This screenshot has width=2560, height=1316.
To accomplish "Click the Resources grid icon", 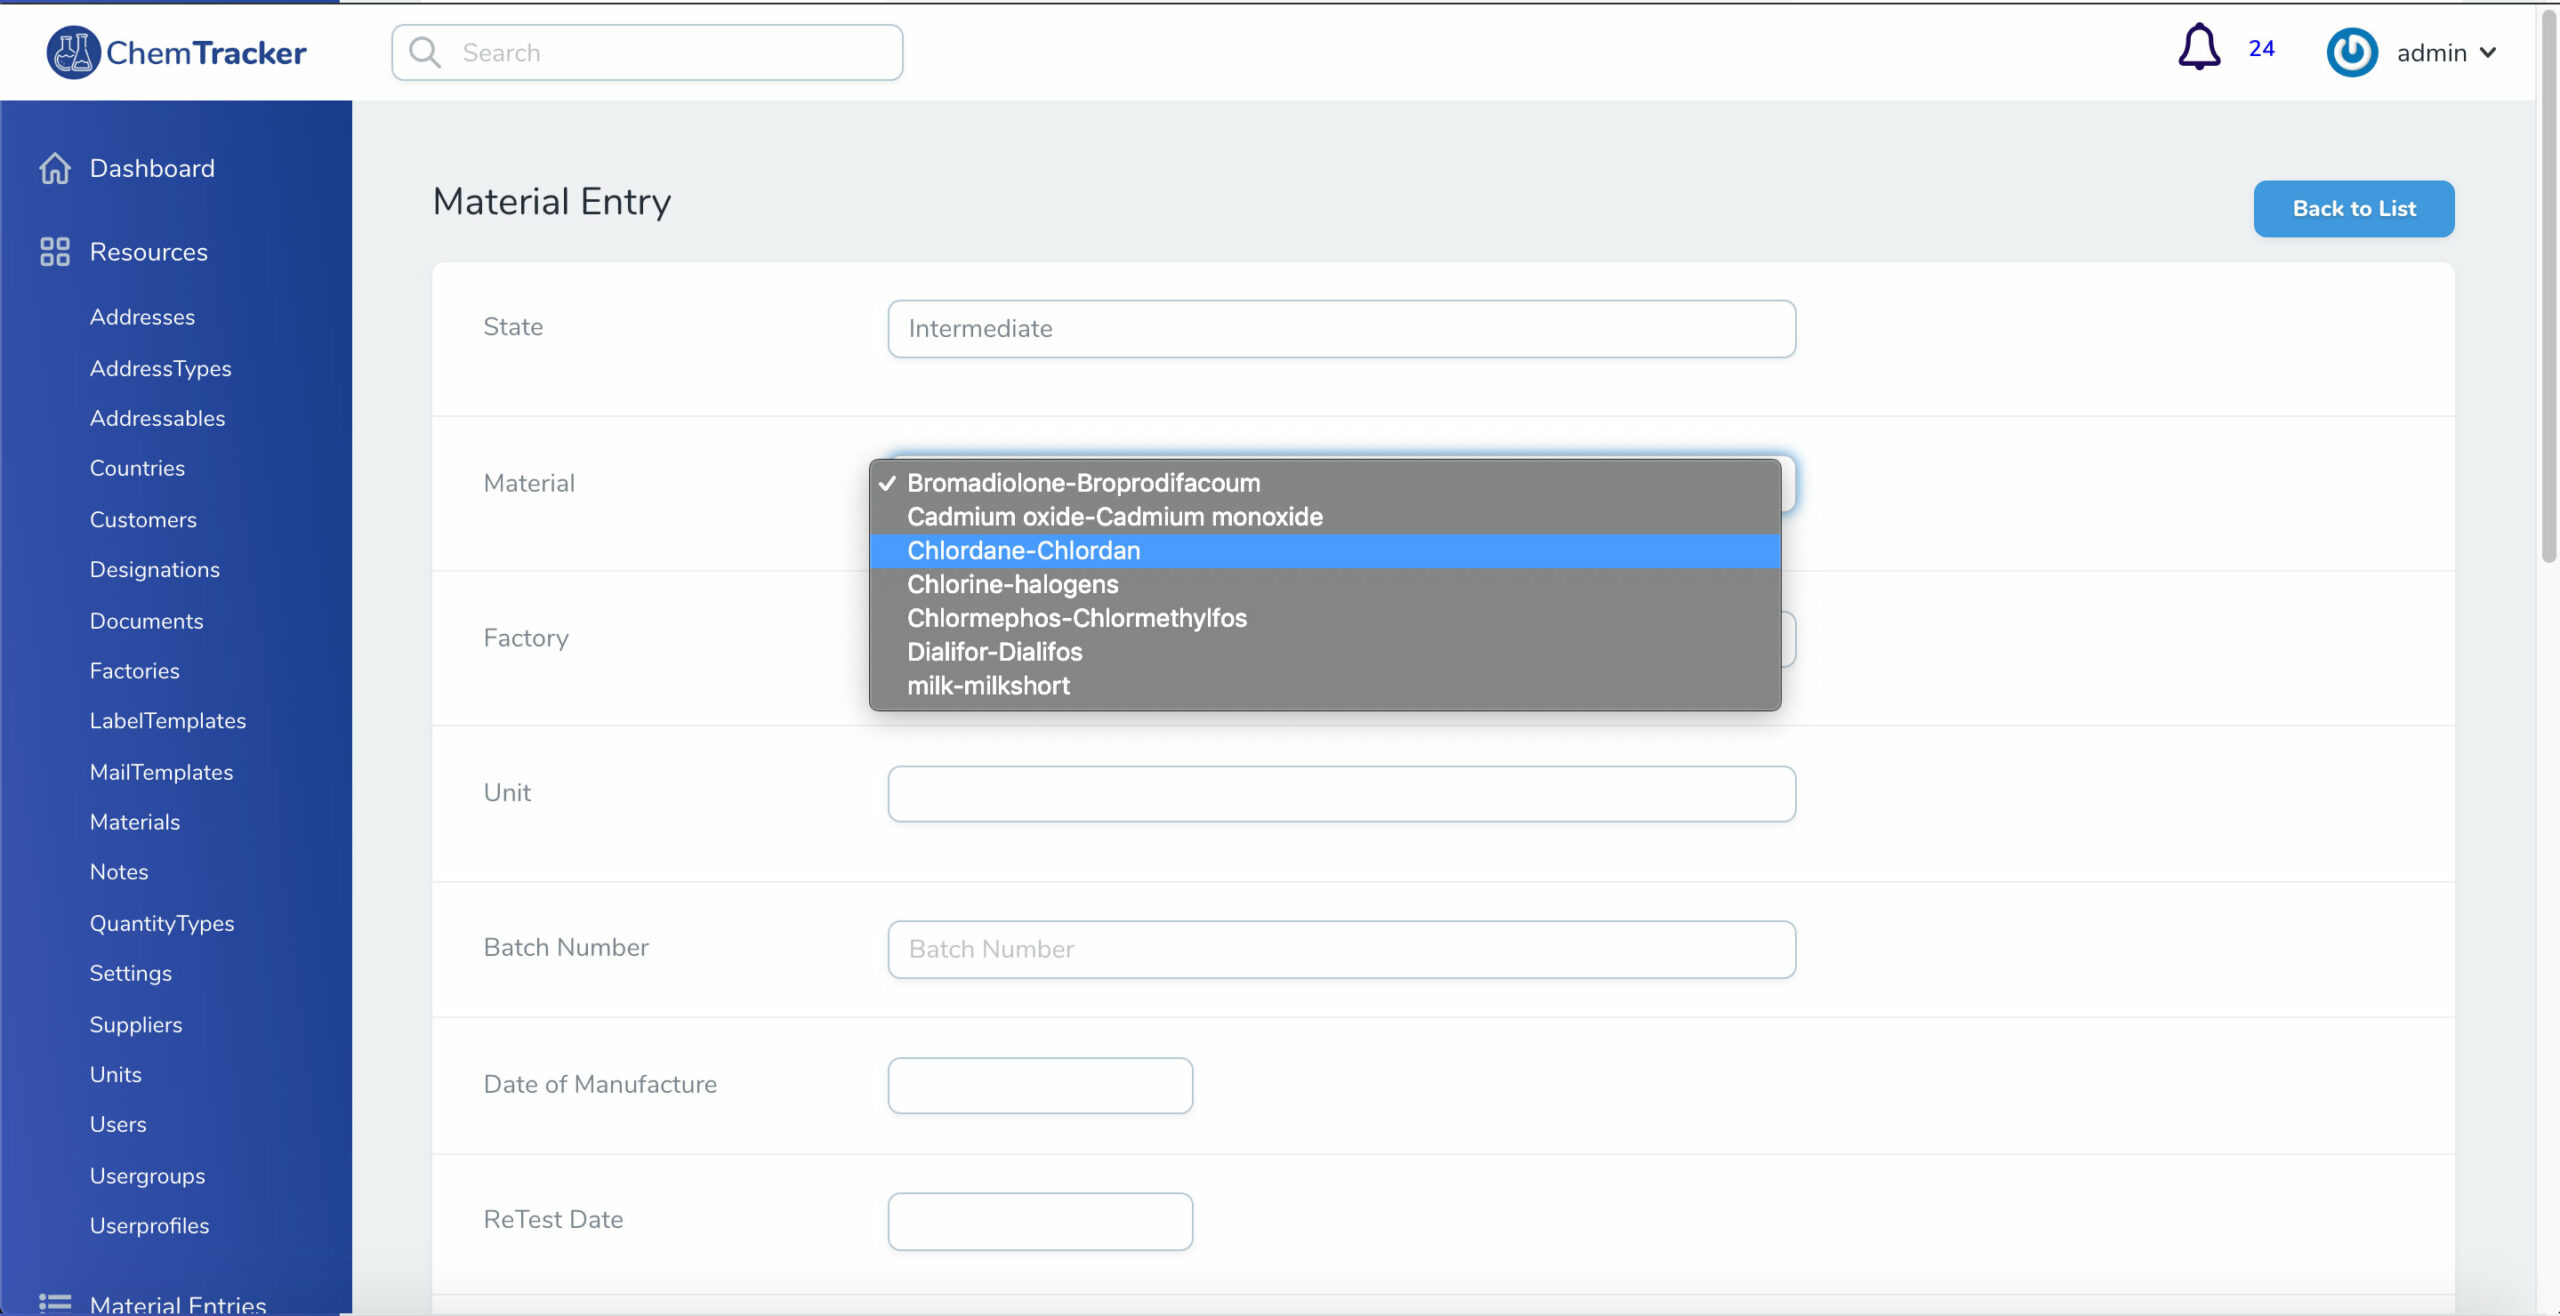I will pos(55,251).
